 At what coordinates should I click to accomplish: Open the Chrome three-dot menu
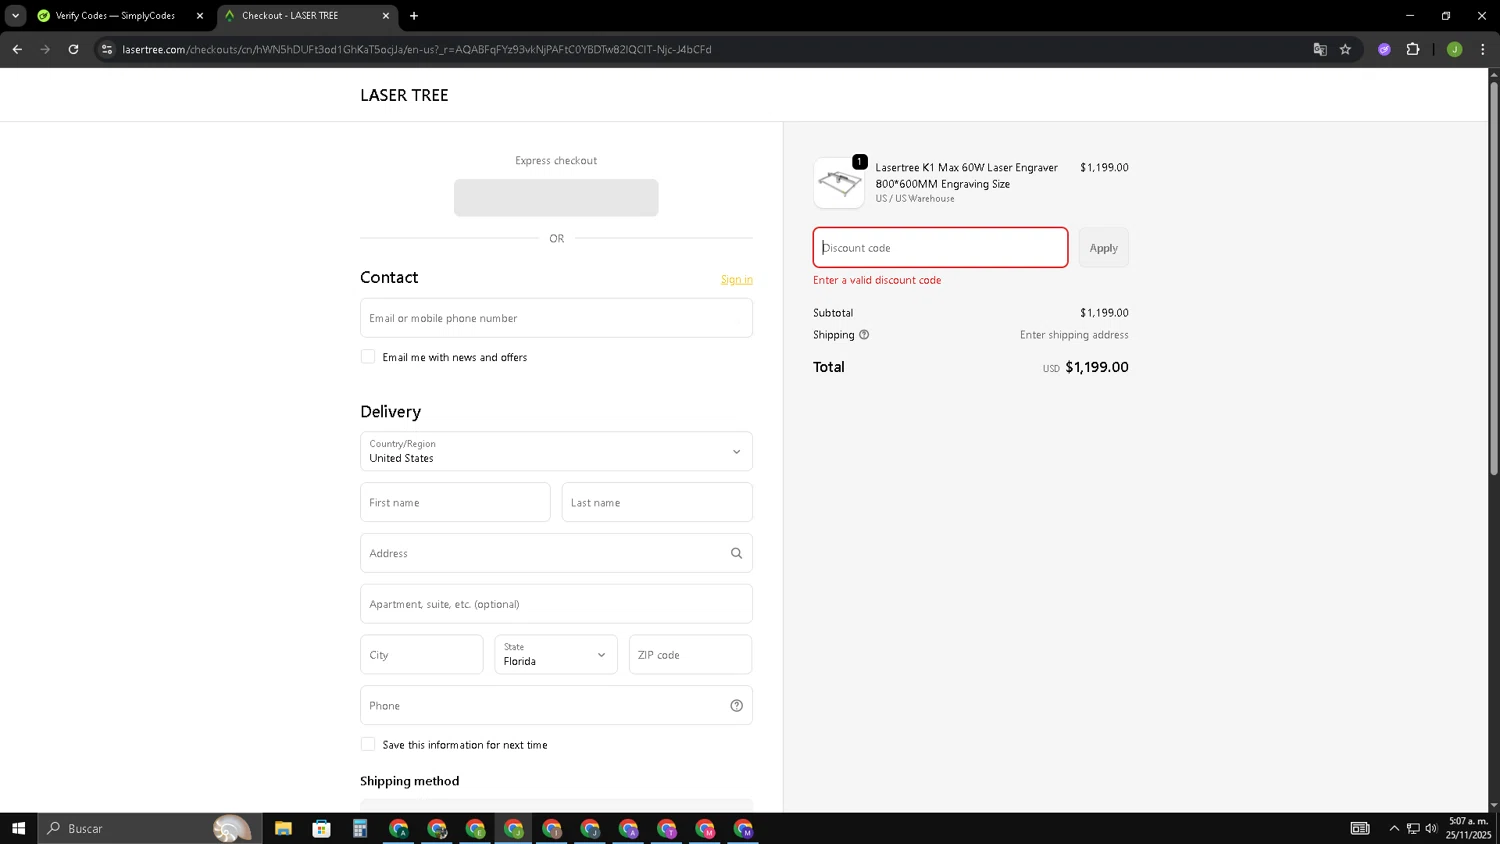pyautogui.click(x=1482, y=49)
